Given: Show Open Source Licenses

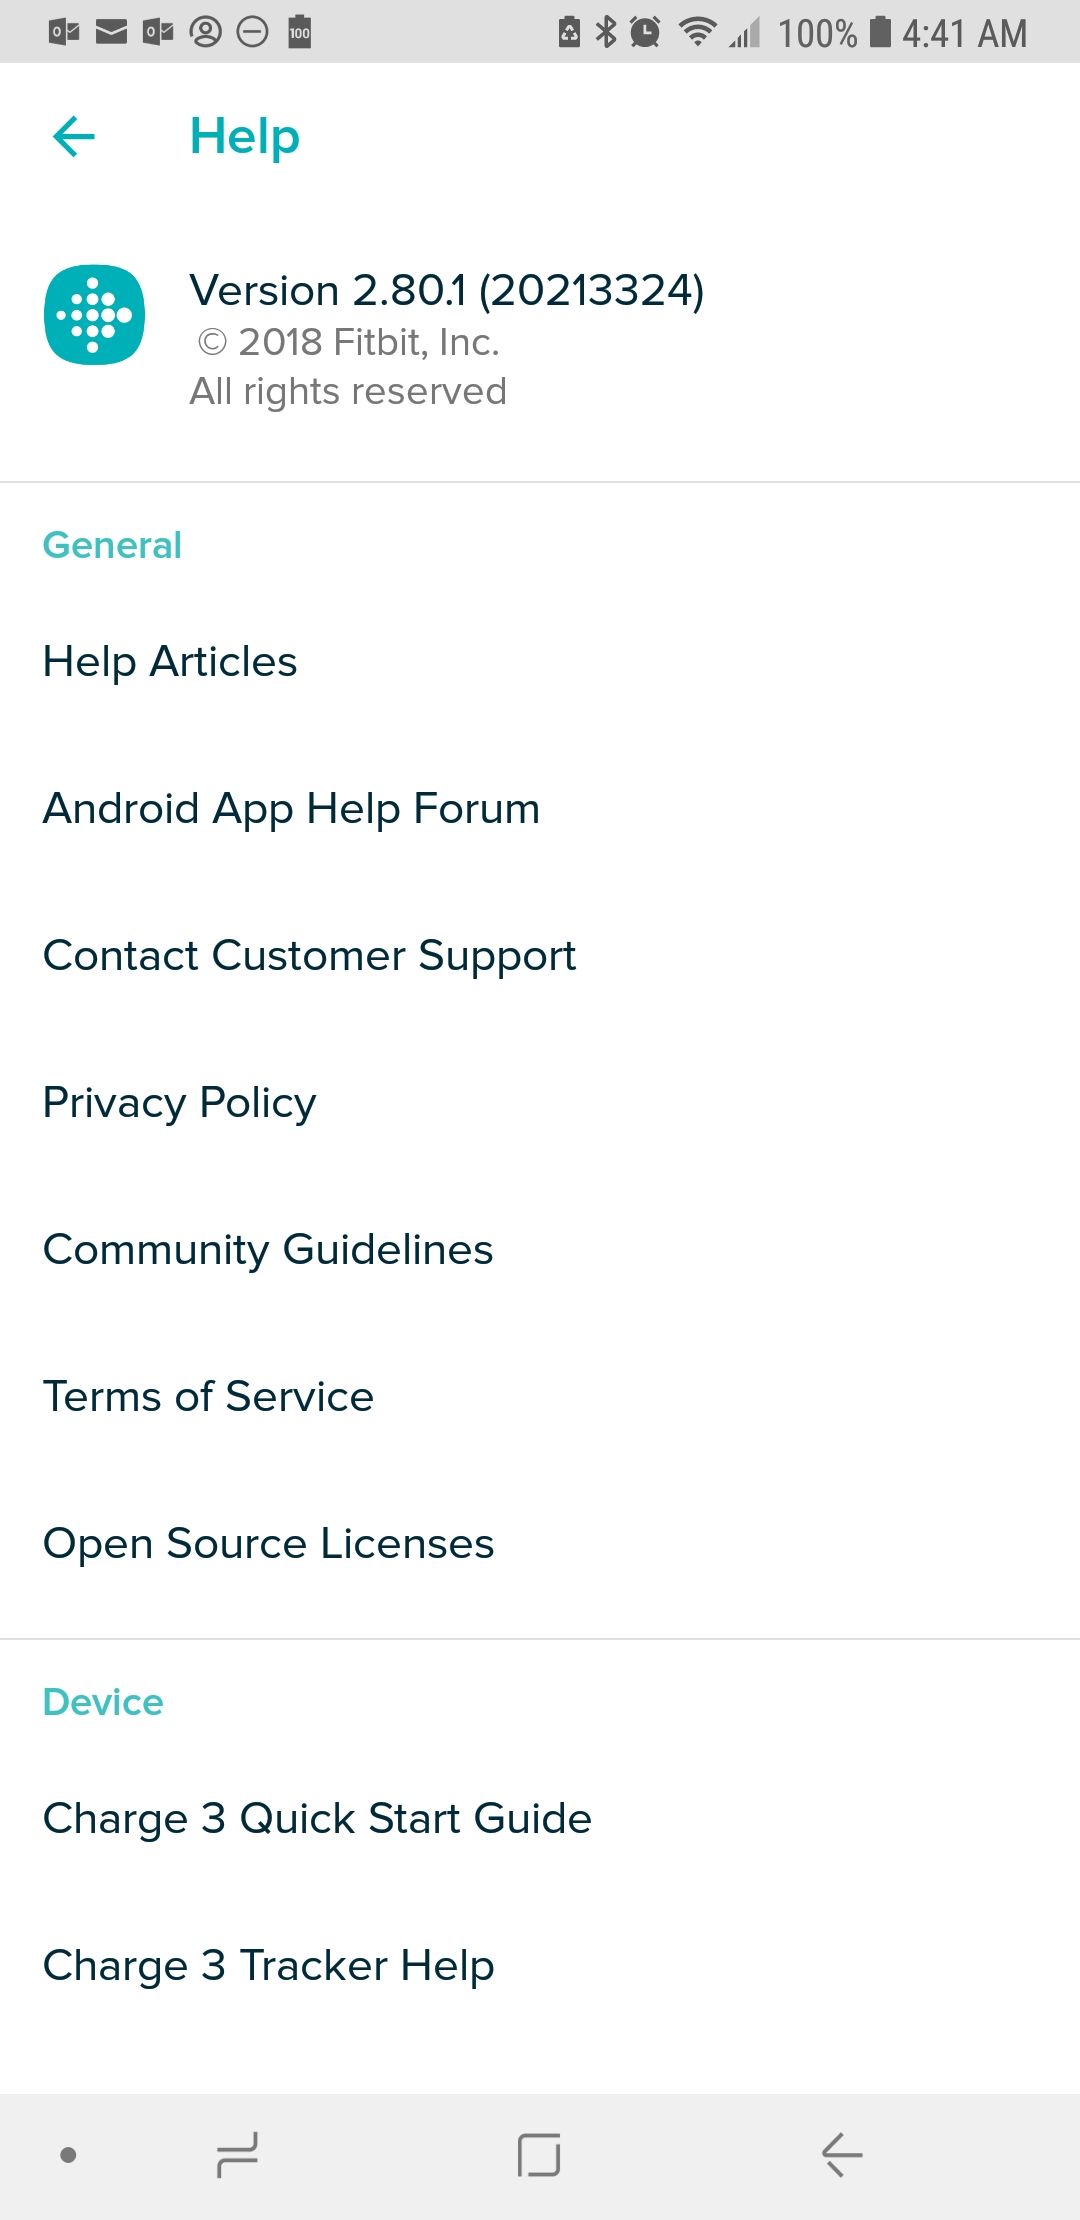Looking at the screenshot, I should tap(268, 1544).
